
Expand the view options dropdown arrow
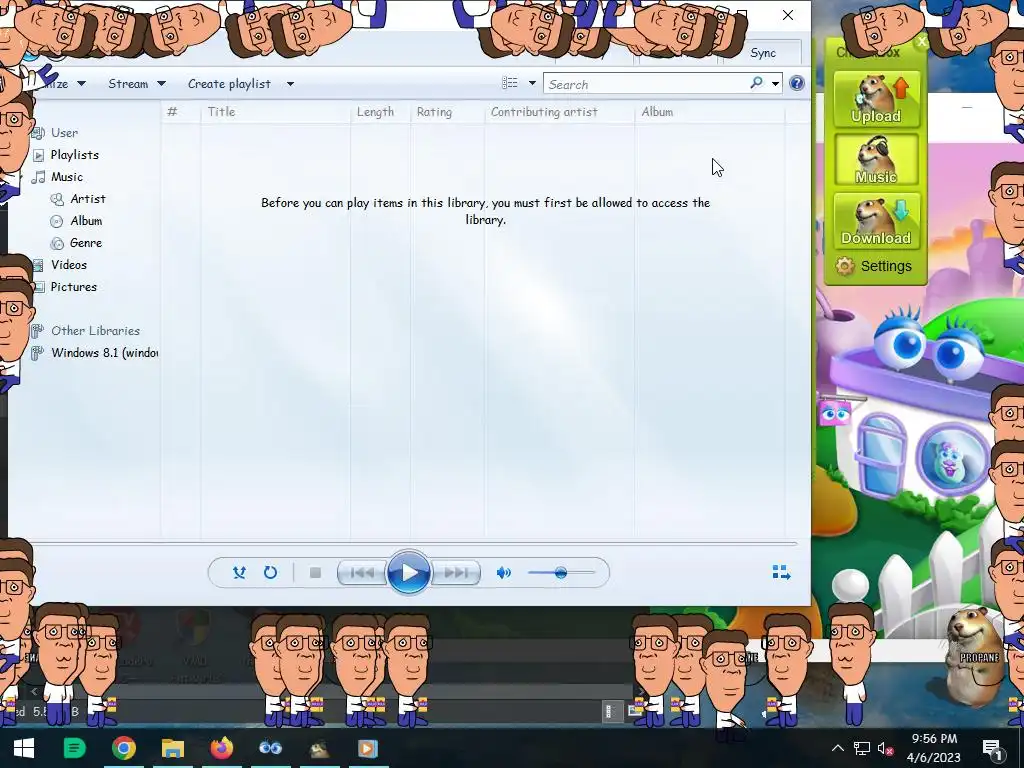click(x=532, y=83)
